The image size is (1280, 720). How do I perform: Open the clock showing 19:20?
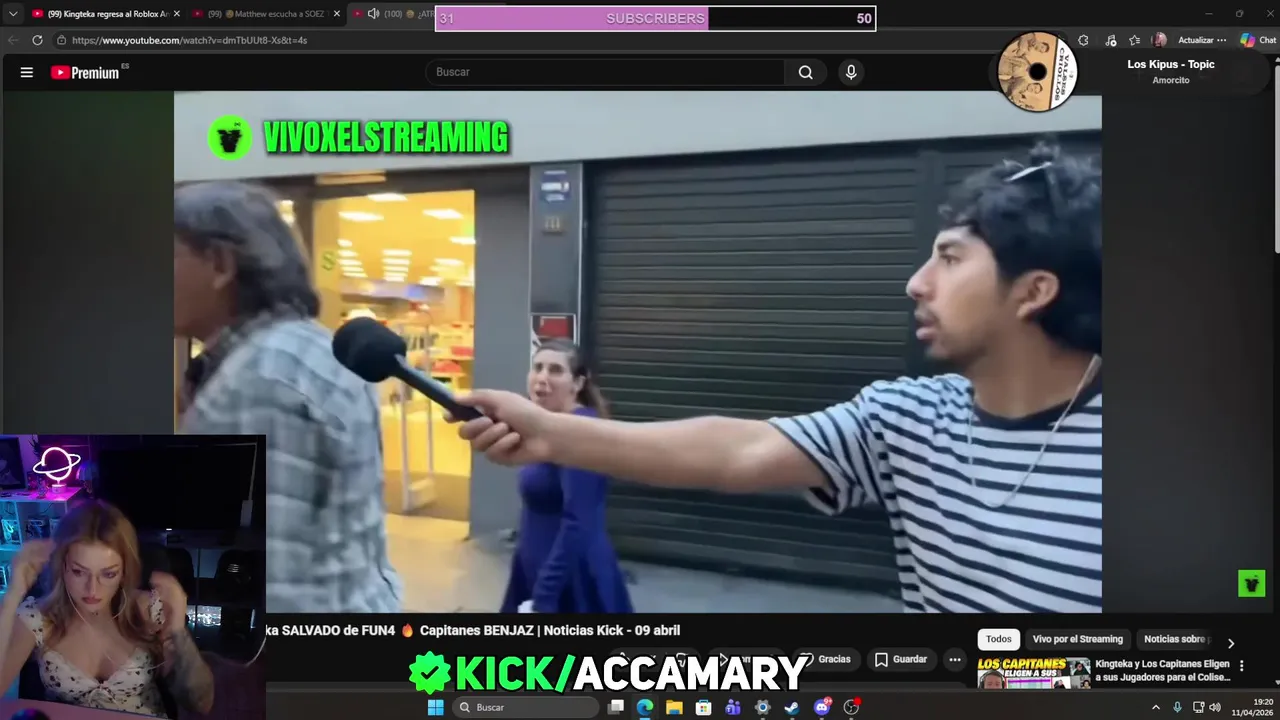click(1252, 707)
